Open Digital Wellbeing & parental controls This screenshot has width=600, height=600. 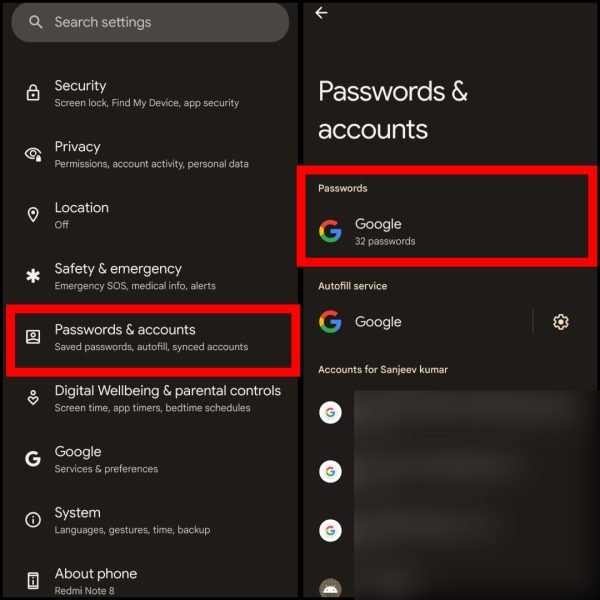pyautogui.click(x=150, y=398)
